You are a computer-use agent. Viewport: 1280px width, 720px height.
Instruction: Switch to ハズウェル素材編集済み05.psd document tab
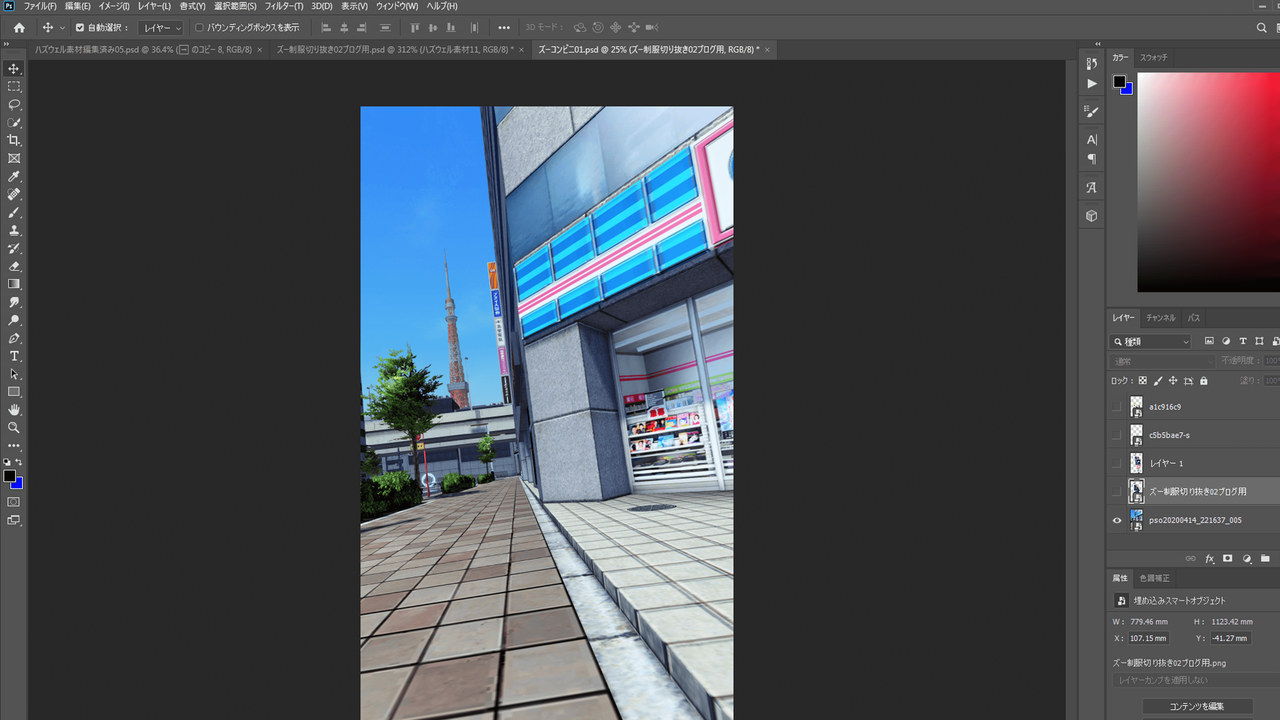click(146, 49)
